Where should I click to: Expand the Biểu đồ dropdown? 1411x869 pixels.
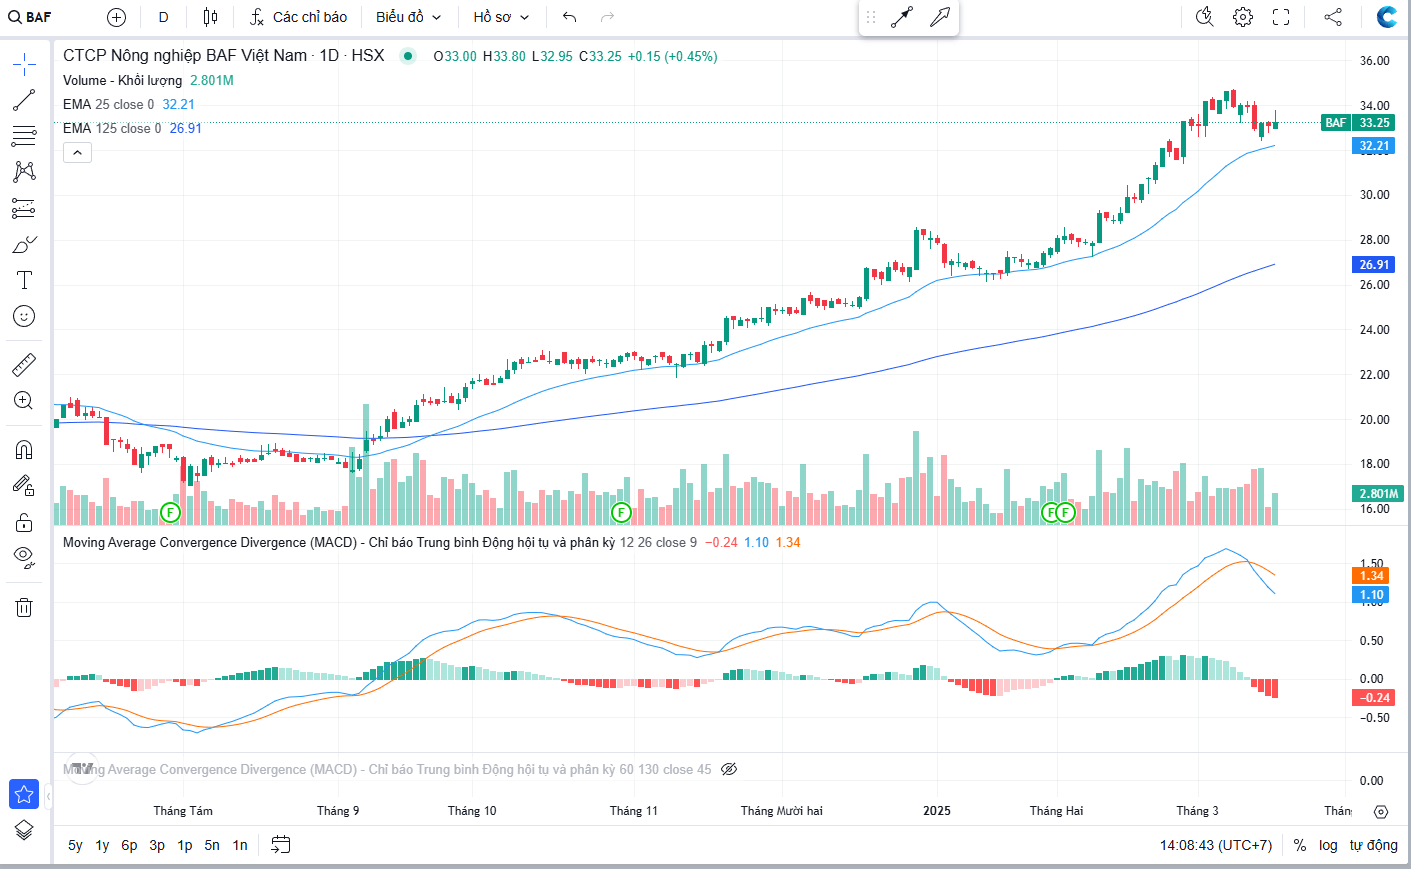408,17
